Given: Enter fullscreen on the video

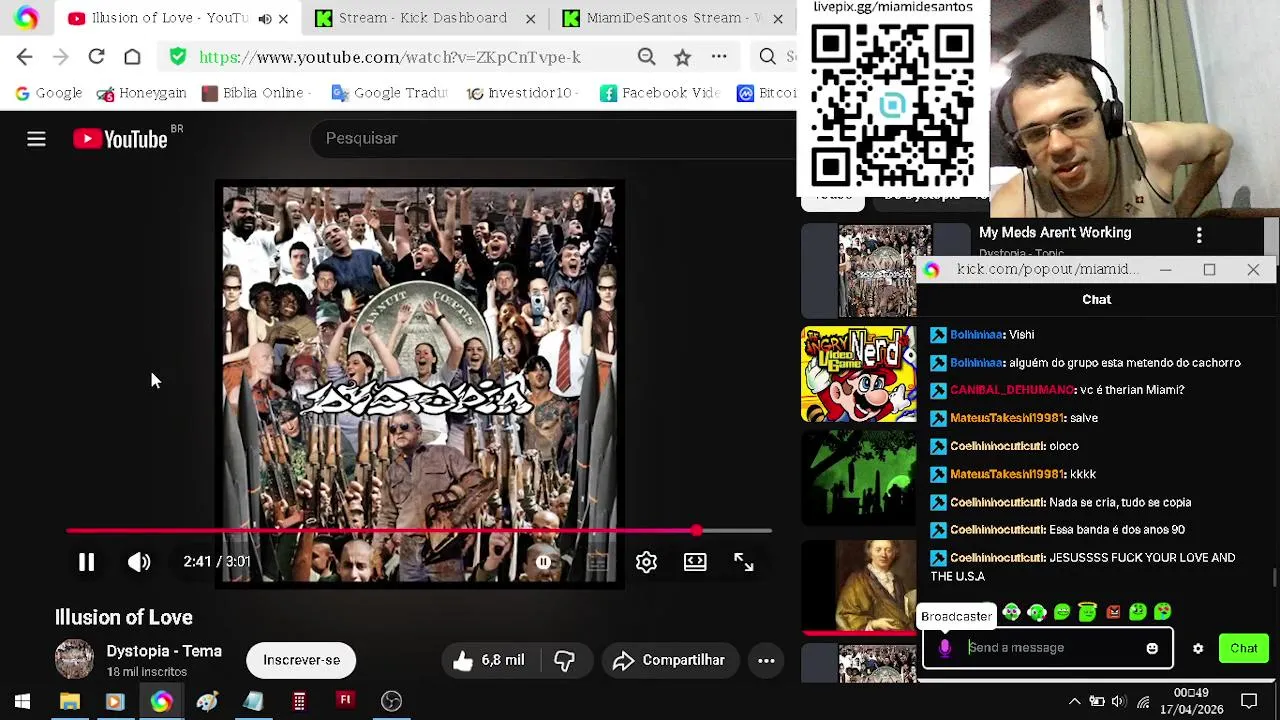Looking at the screenshot, I should pyautogui.click(x=743, y=562).
